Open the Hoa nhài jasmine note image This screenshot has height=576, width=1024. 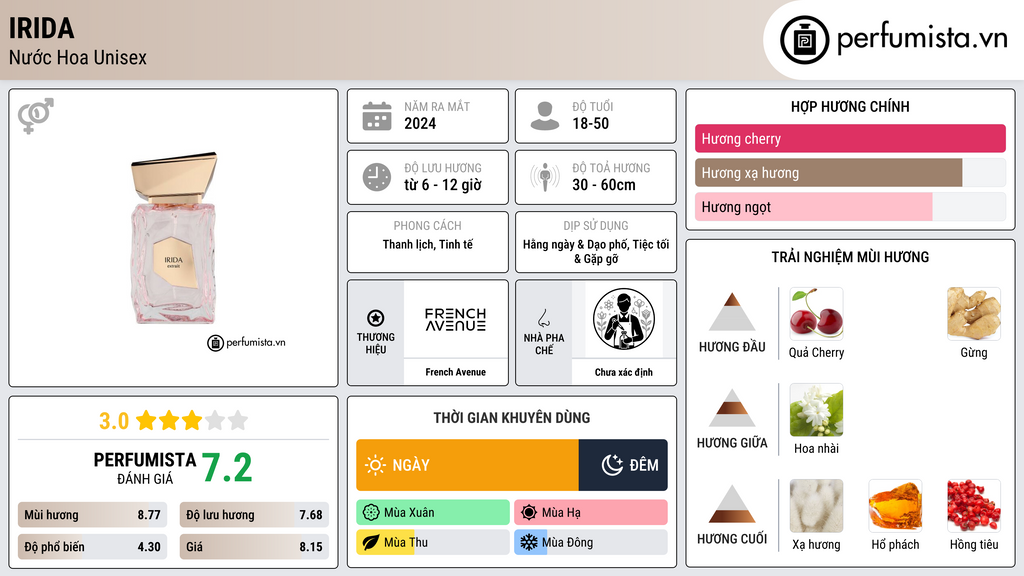pos(816,409)
